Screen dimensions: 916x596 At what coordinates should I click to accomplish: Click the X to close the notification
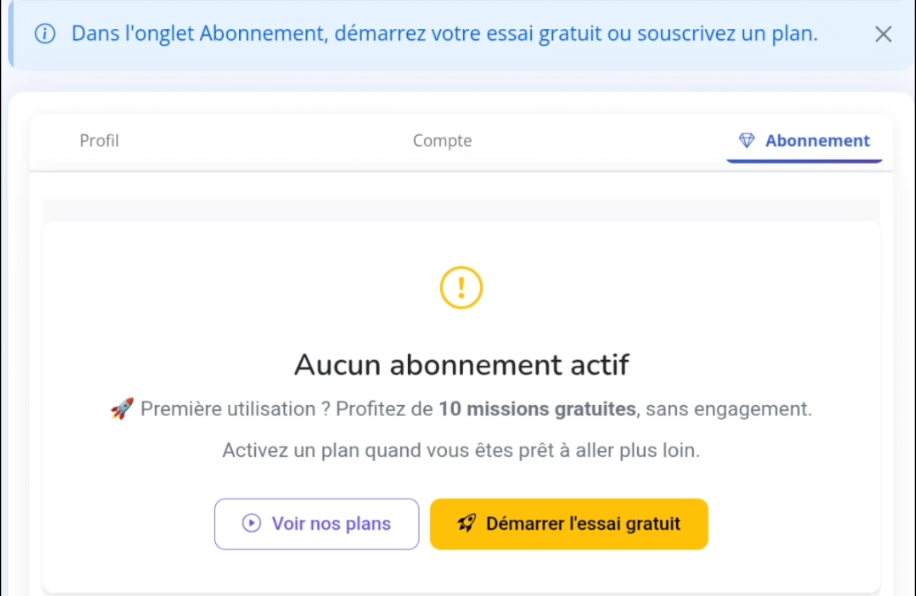883,33
